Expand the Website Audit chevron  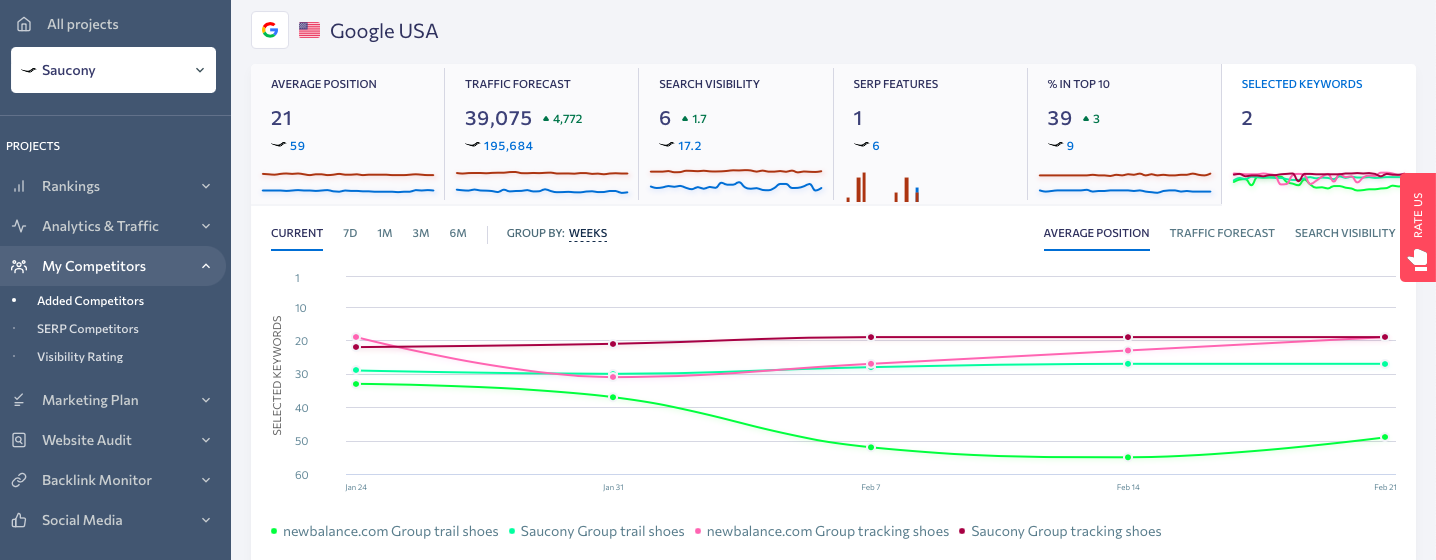pyautogui.click(x=205, y=440)
